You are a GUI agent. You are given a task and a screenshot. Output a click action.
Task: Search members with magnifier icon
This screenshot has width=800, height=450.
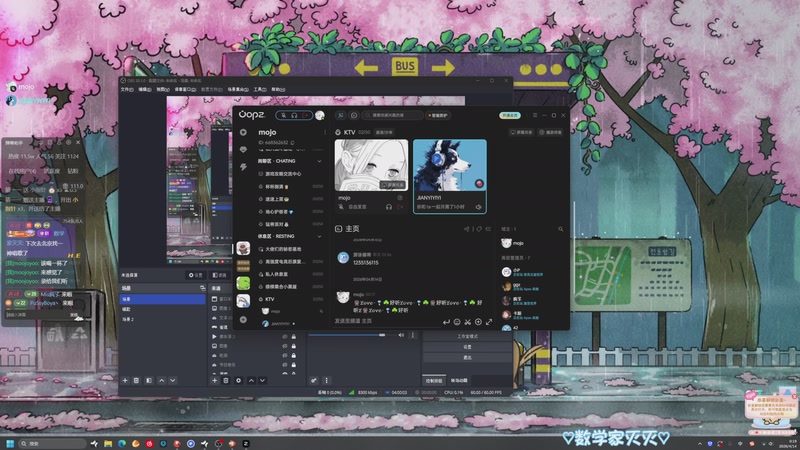click(x=560, y=229)
